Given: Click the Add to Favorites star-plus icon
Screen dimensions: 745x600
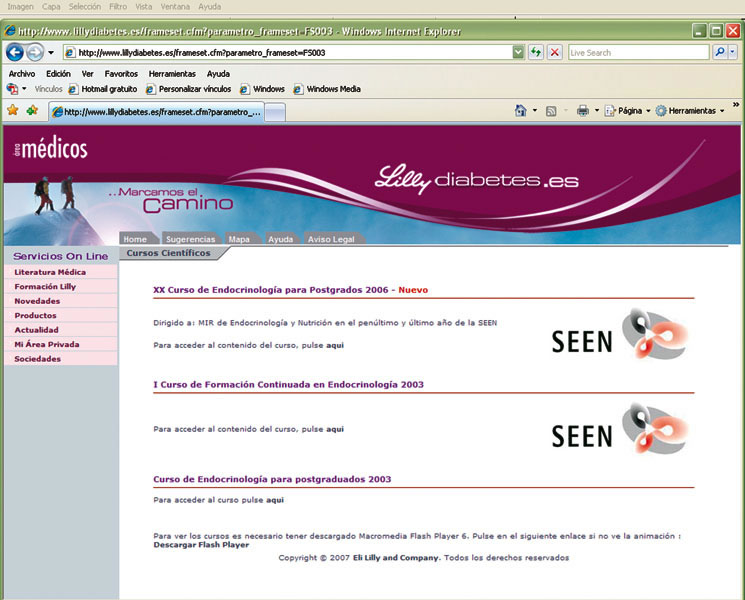Looking at the screenshot, I should coord(32,110).
